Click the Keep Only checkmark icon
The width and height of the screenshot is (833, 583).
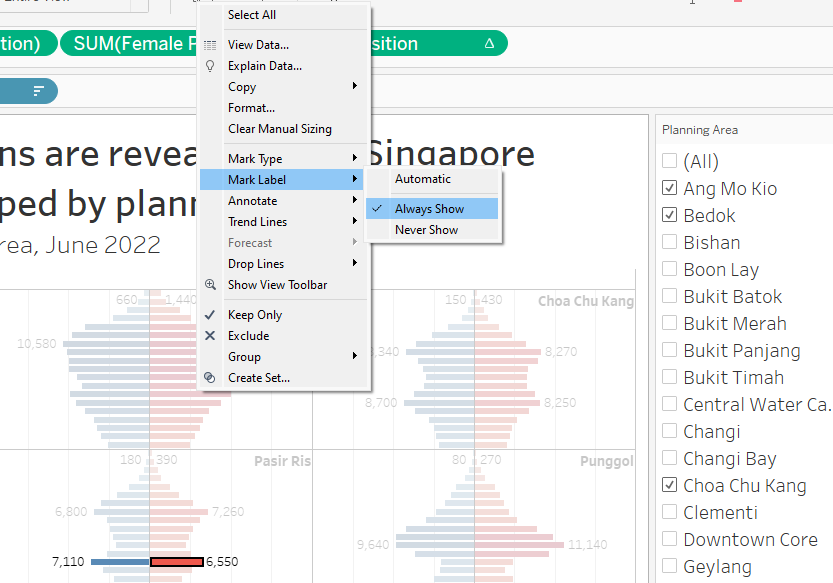click(x=210, y=315)
